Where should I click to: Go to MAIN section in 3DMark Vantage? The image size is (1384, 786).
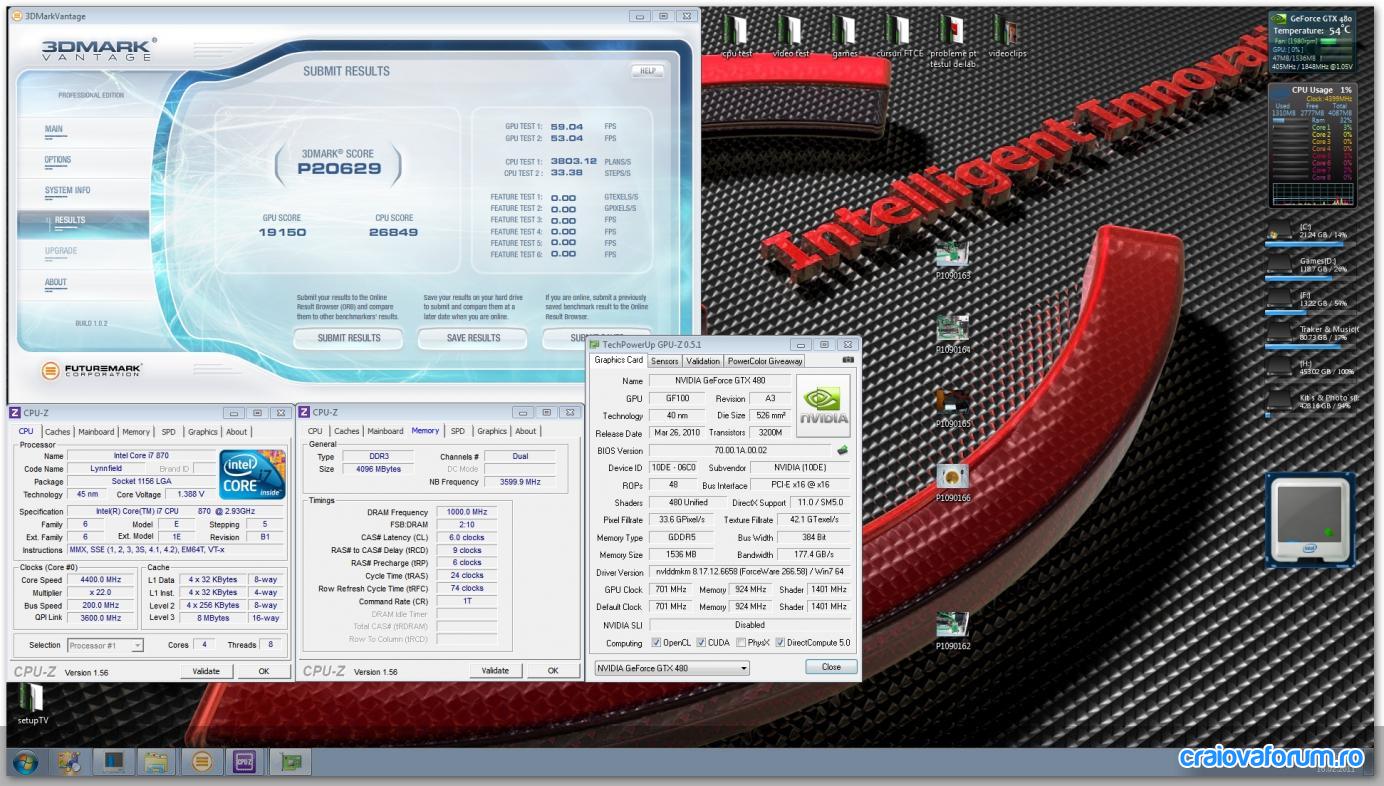coord(54,130)
